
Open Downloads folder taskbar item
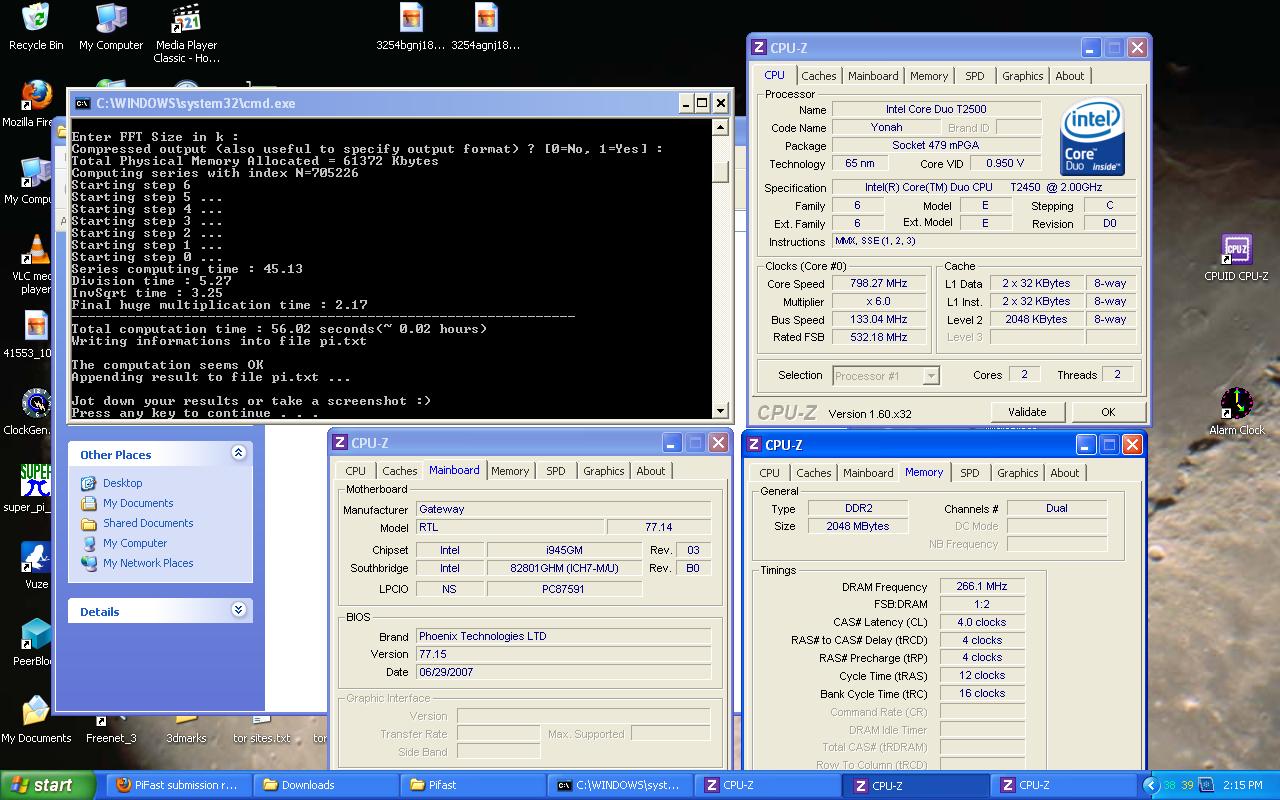(326, 785)
